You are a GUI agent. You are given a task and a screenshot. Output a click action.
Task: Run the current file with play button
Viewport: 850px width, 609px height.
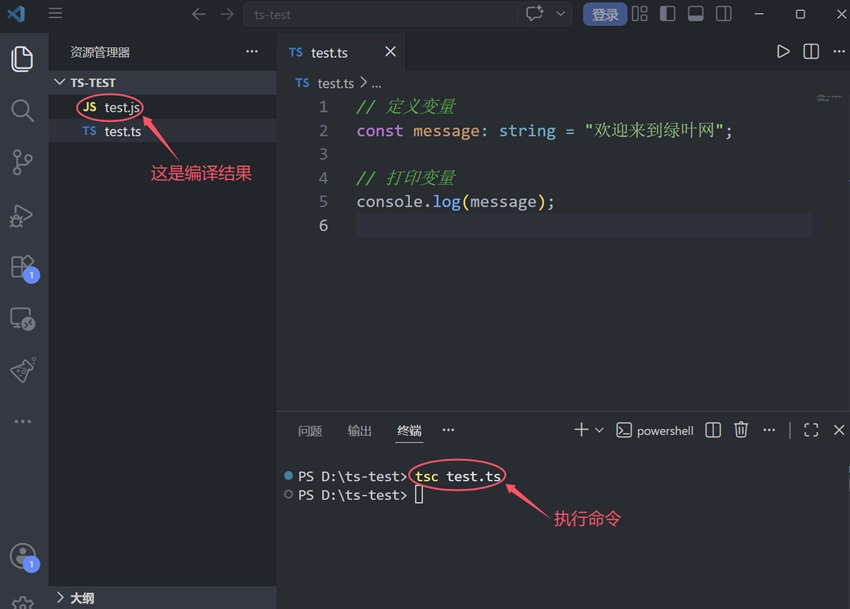click(x=783, y=52)
